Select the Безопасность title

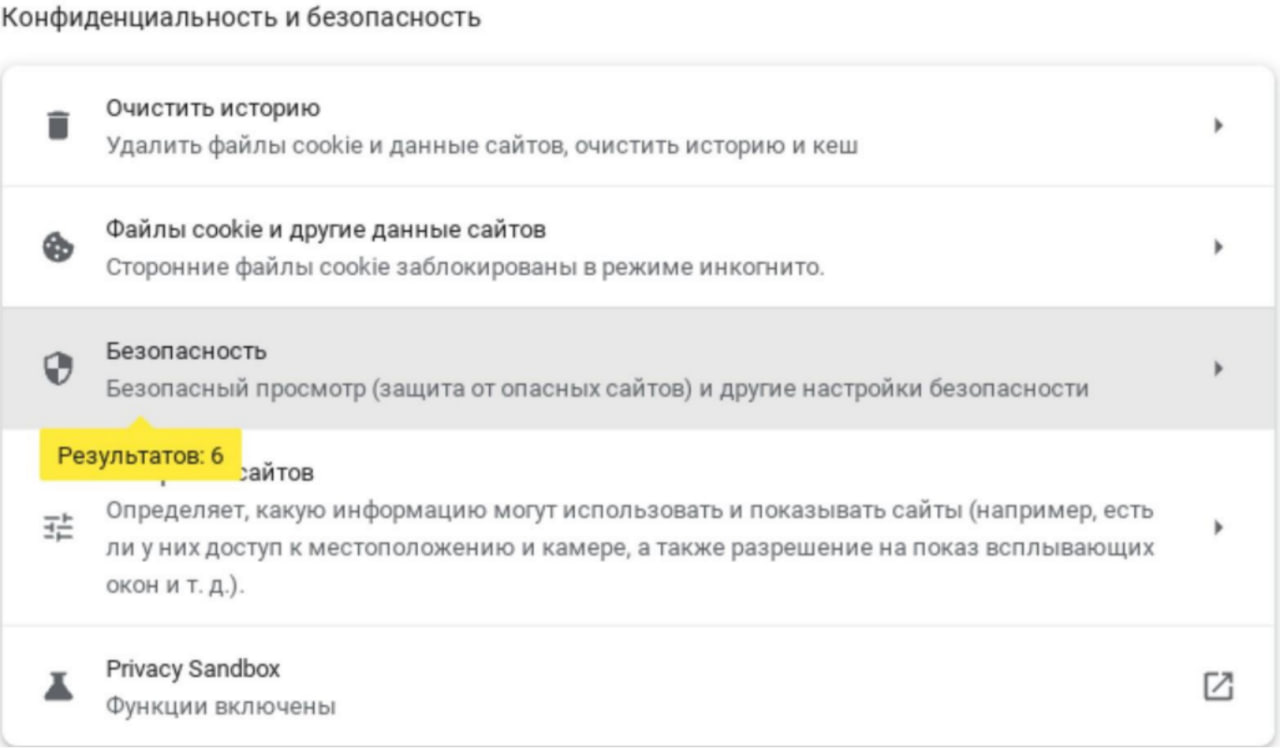coord(186,351)
